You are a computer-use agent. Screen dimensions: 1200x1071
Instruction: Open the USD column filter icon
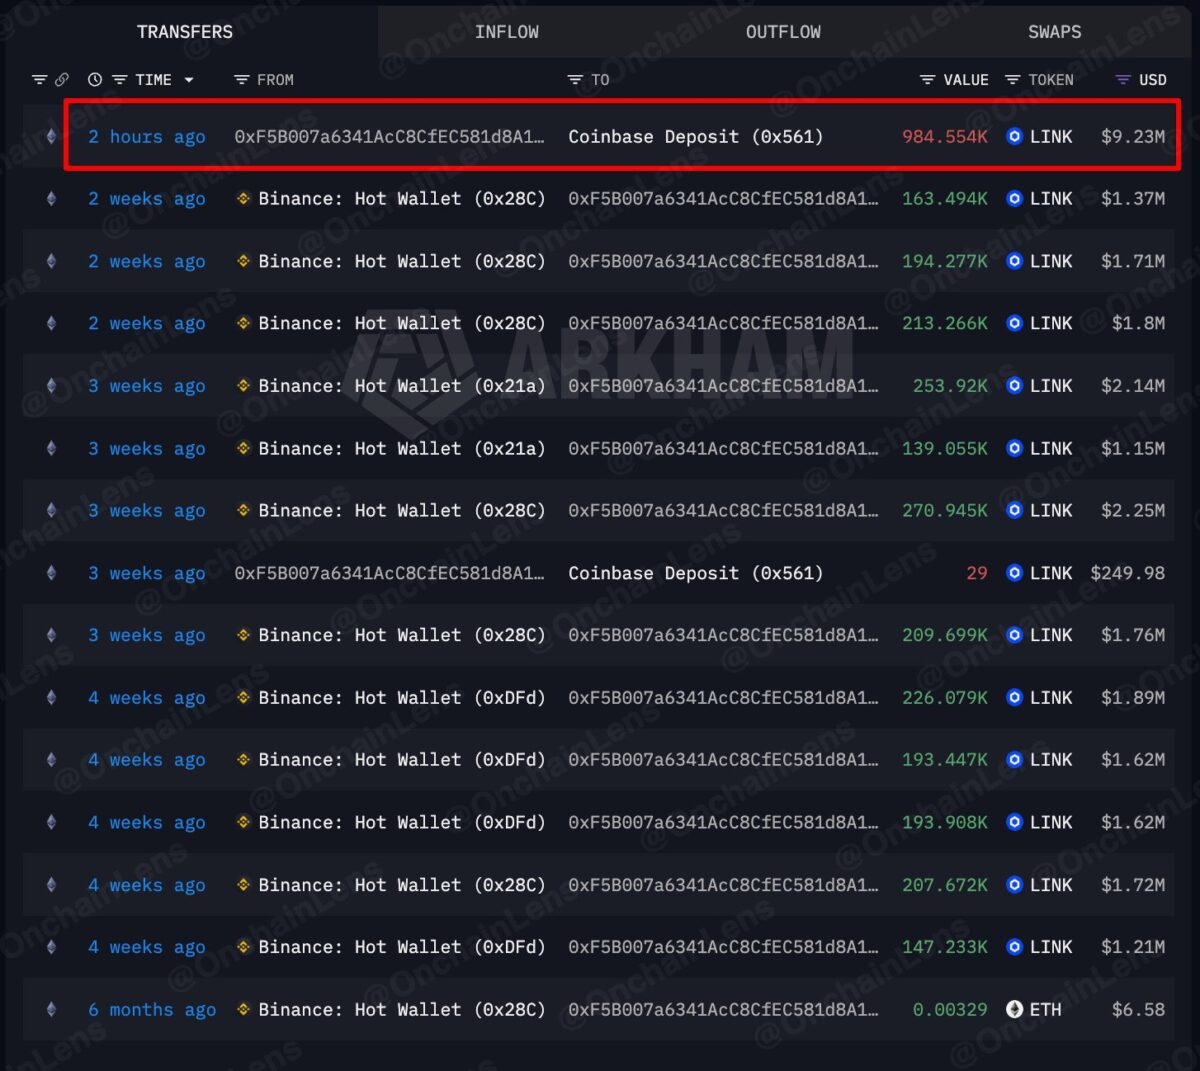(x=1123, y=80)
